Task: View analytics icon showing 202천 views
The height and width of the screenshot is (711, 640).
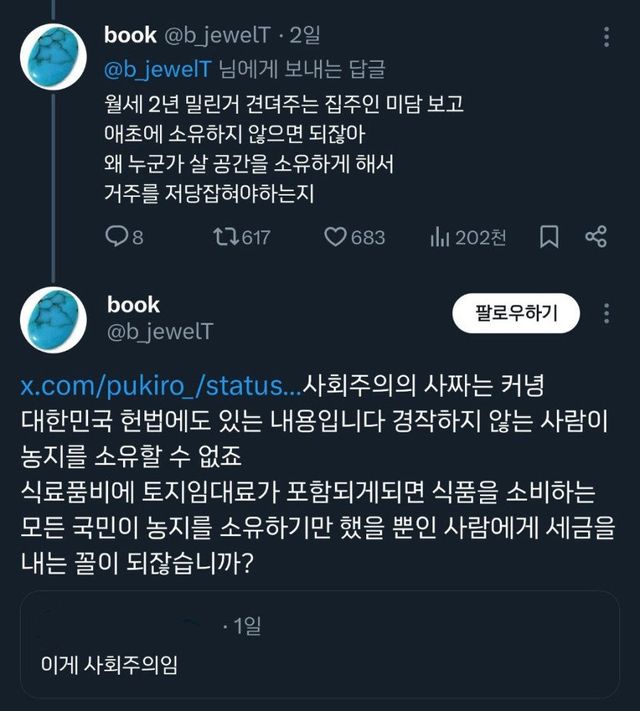Action: click(438, 237)
